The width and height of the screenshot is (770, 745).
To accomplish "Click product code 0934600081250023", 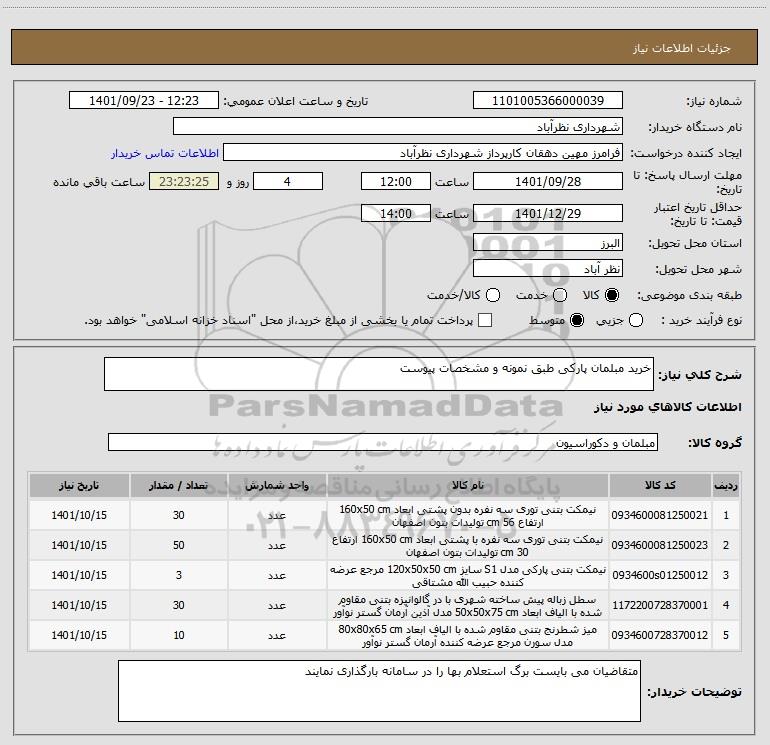I will click(660, 545).
